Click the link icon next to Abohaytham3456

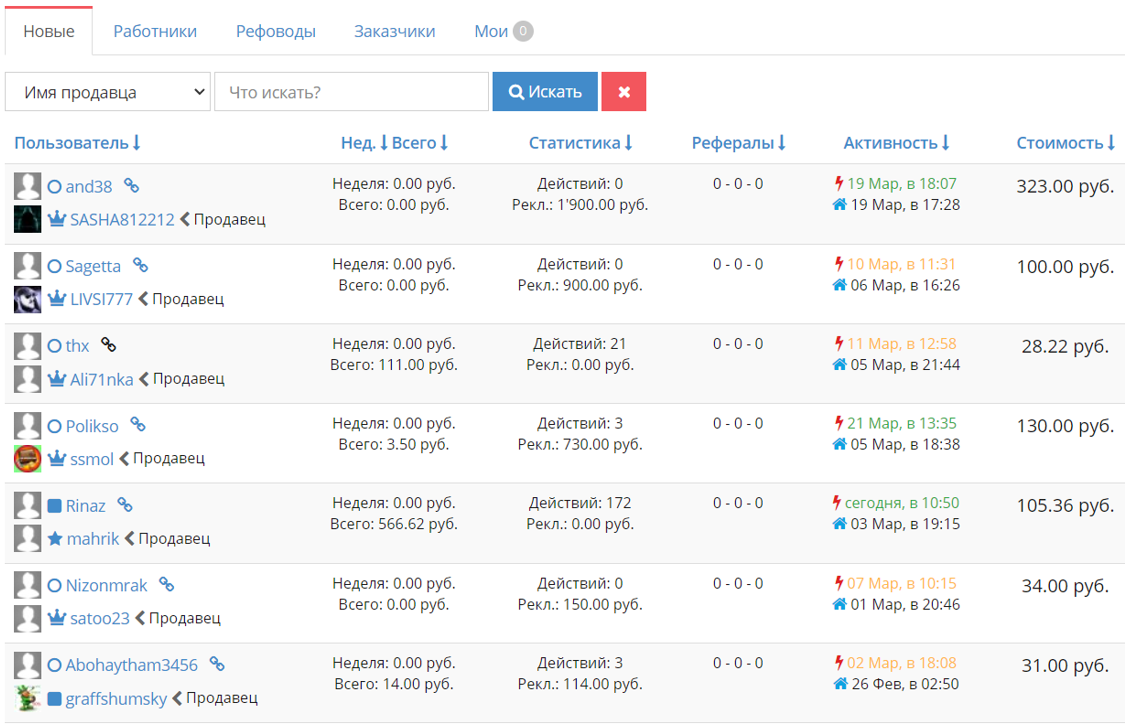[x=217, y=664]
